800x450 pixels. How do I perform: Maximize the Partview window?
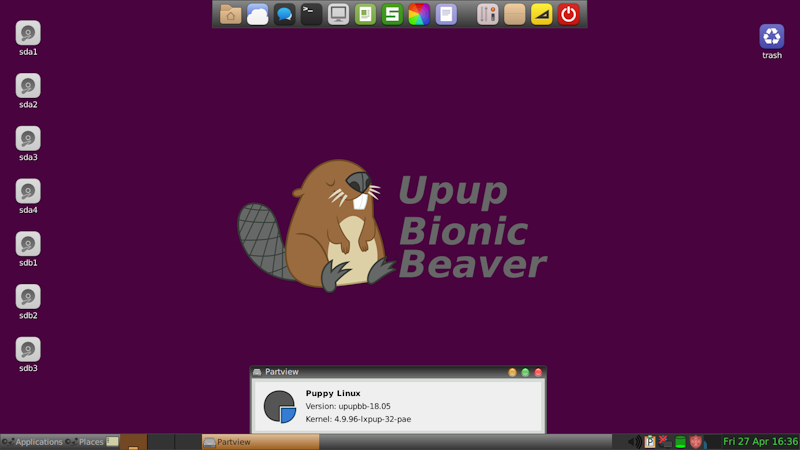(525, 372)
